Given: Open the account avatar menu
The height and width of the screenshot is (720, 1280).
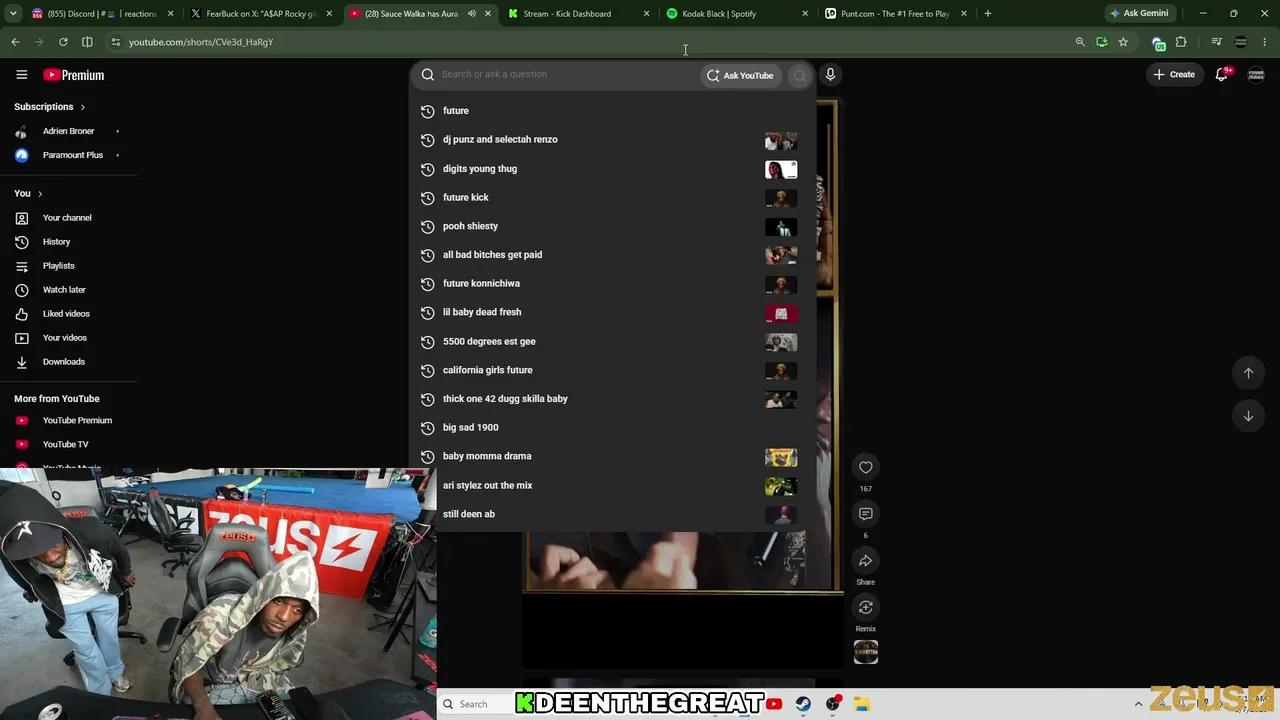Looking at the screenshot, I should pyautogui.click(x=1256, y=75).
